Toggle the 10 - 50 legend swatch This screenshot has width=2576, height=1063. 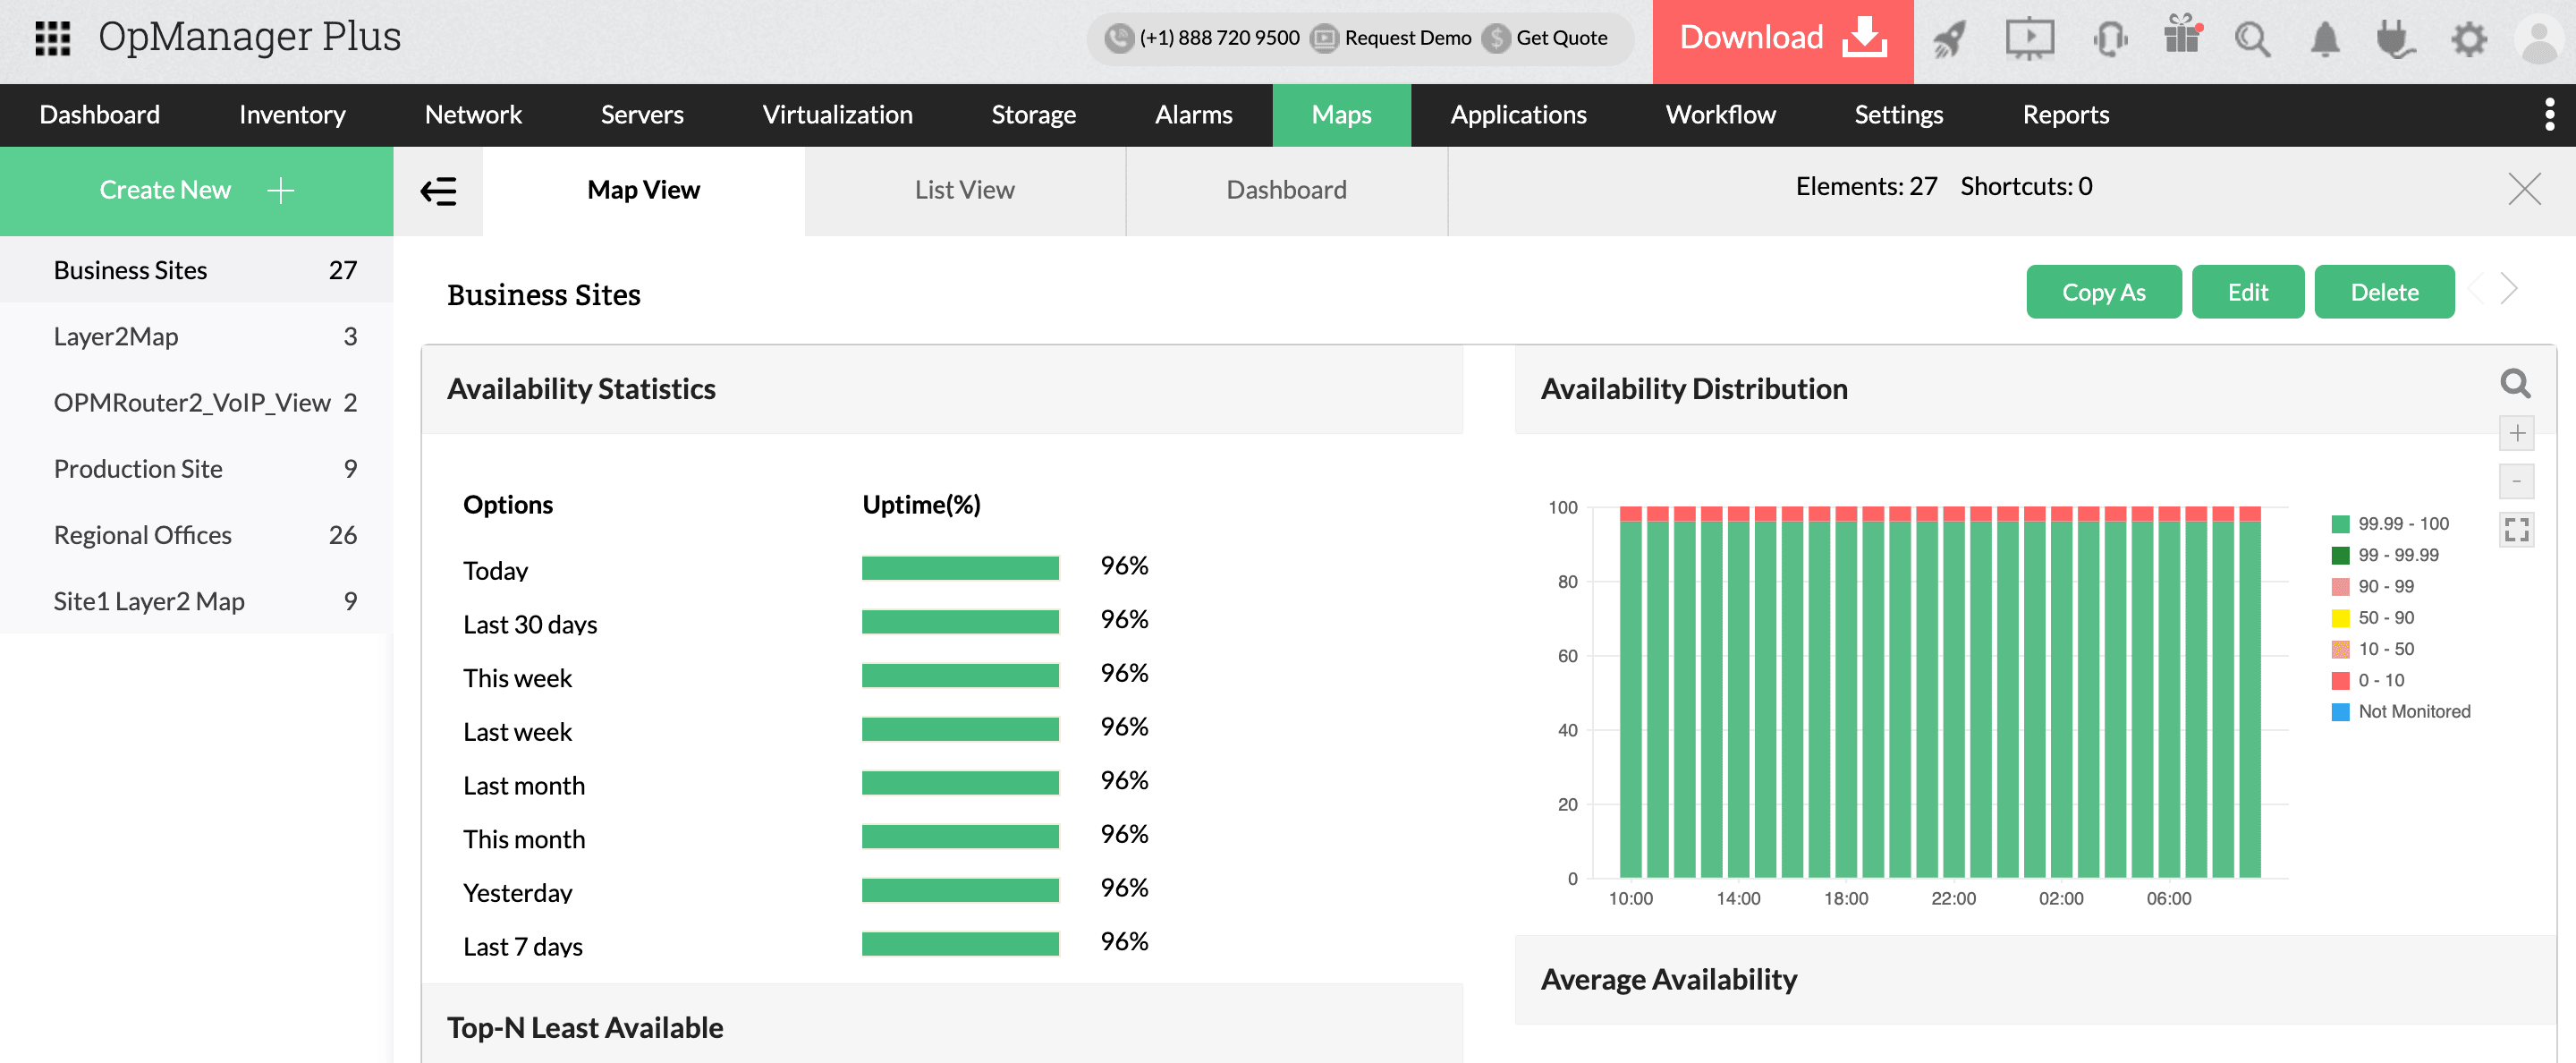coord(2340,649)
